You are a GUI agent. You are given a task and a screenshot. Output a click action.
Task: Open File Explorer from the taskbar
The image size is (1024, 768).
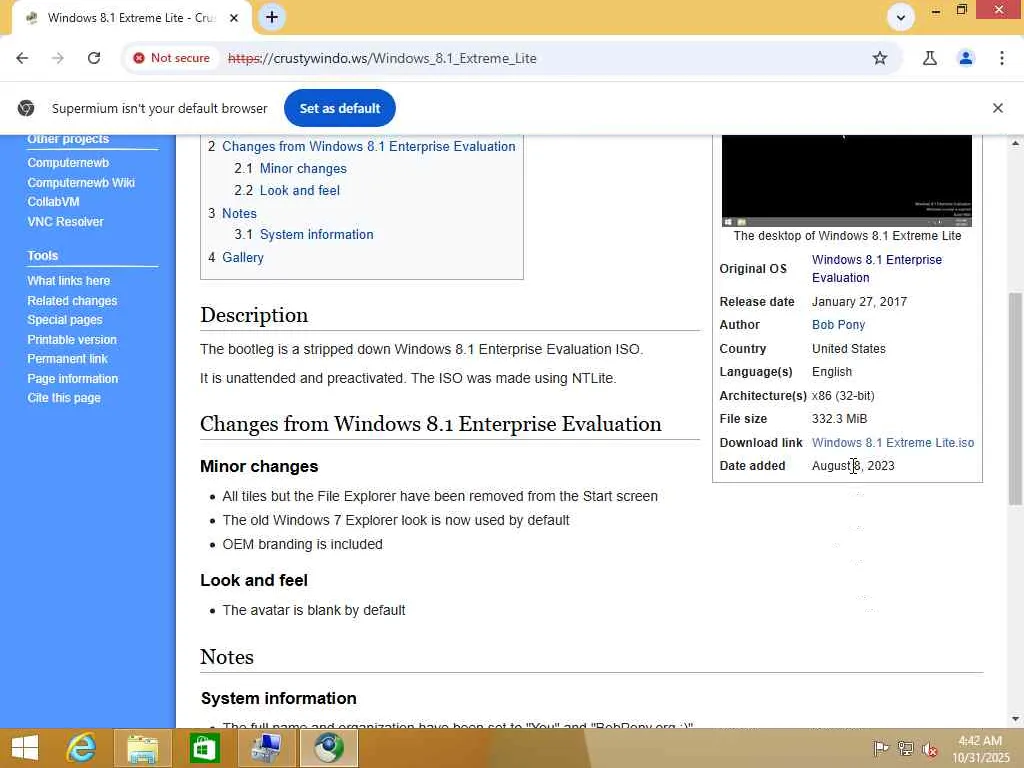click(142, 748)
